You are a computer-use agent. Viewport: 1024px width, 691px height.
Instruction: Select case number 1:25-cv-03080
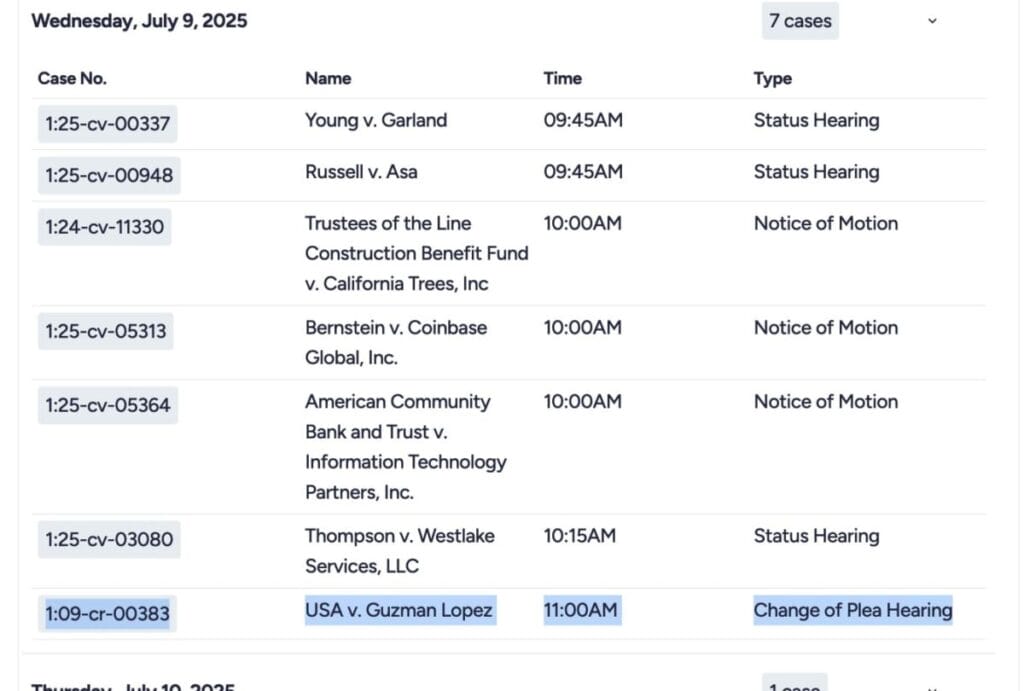109,540
